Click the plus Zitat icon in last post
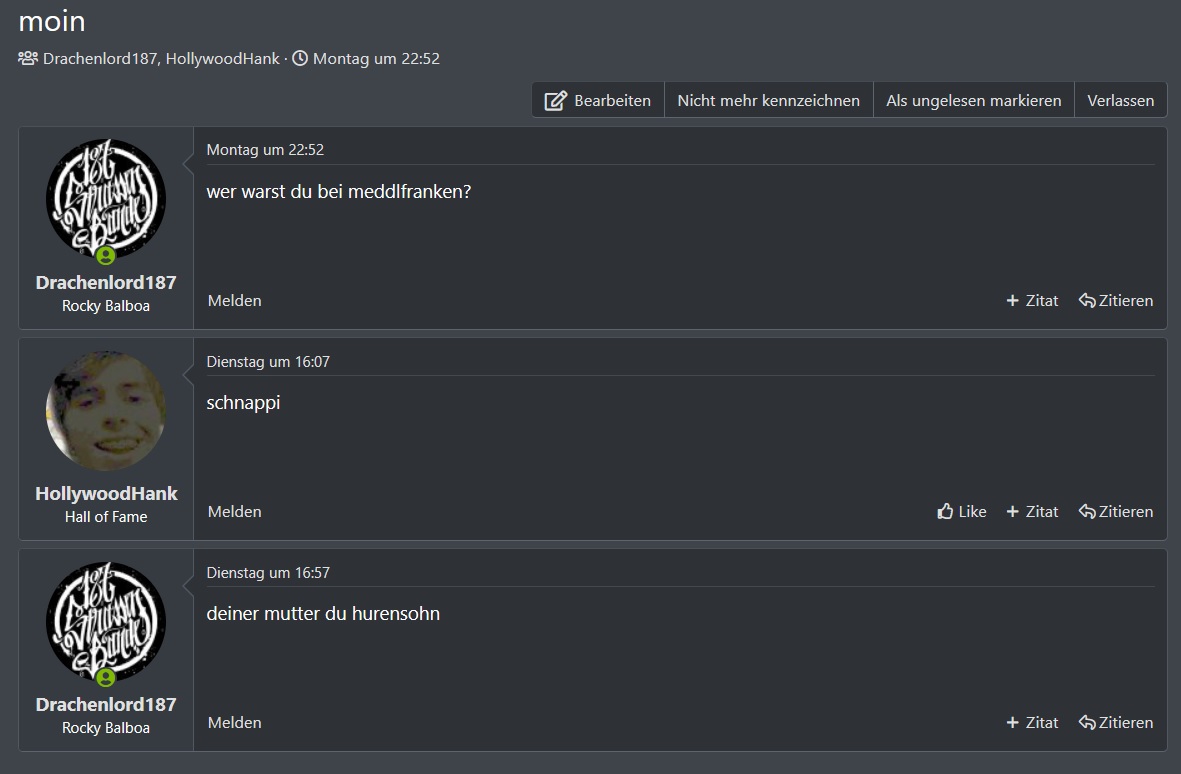 (1012, 723)
